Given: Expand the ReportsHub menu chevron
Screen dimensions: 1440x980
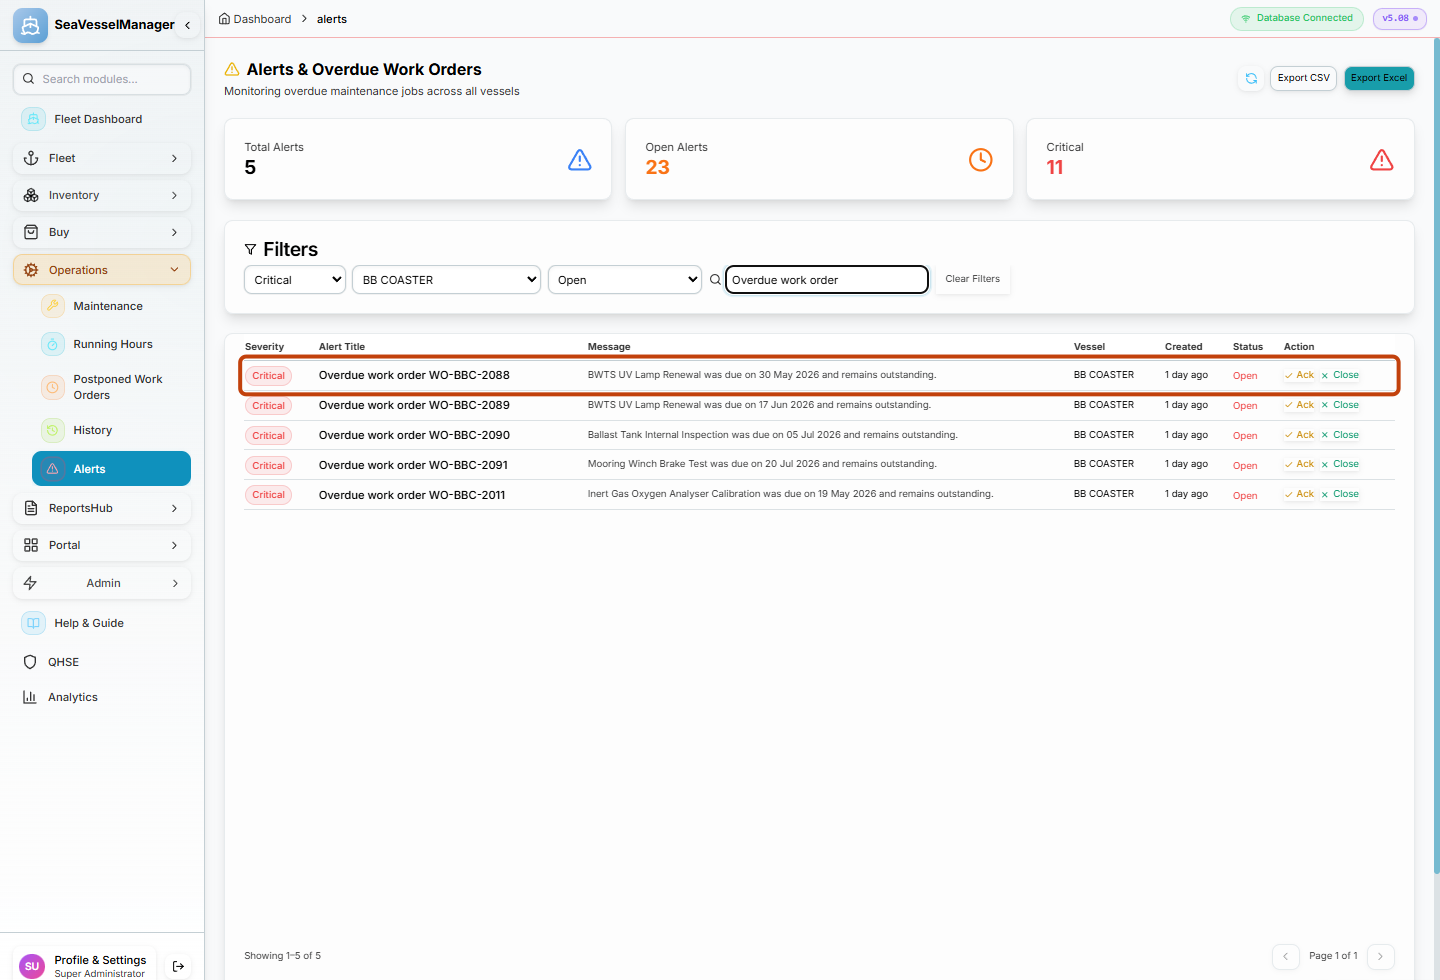Looking at the screenshot, I should pyautogui.click(x=174, y=508).
